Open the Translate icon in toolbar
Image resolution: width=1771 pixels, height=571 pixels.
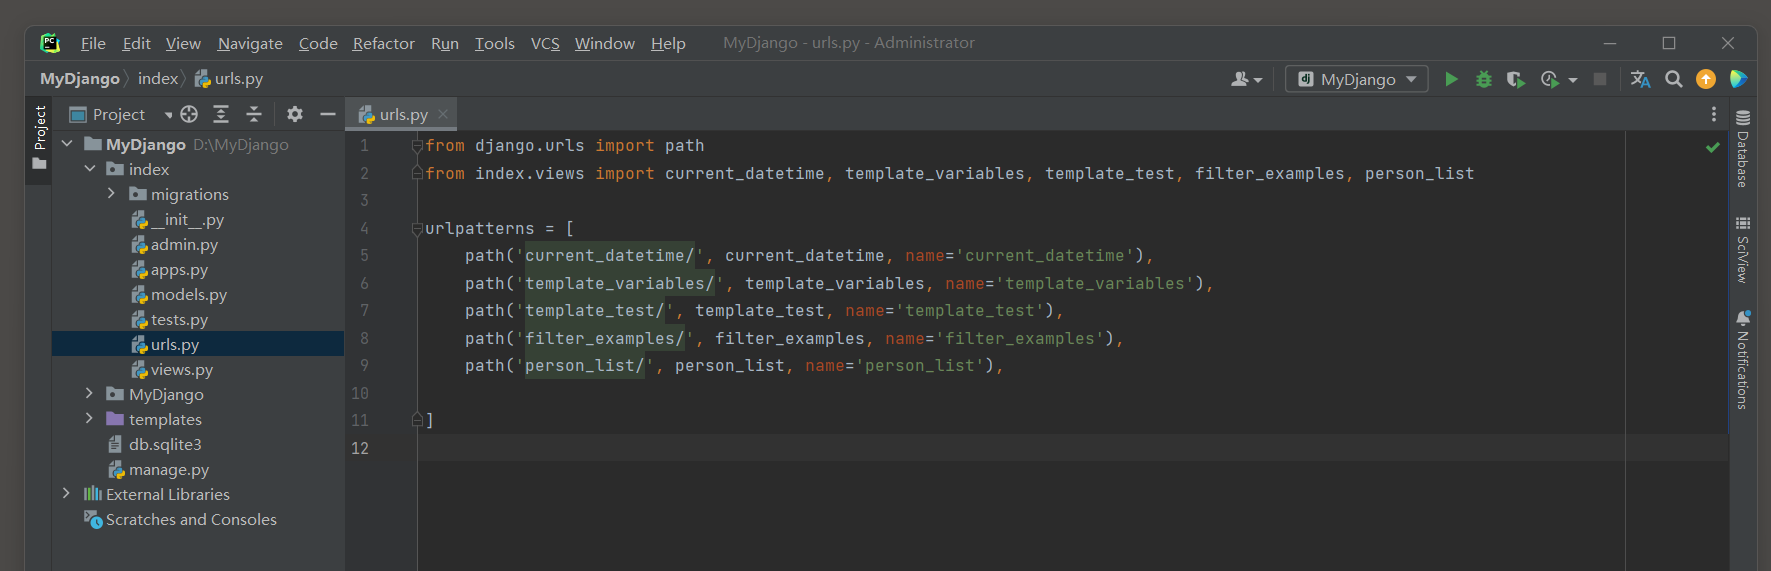[x=1640, y=79]
